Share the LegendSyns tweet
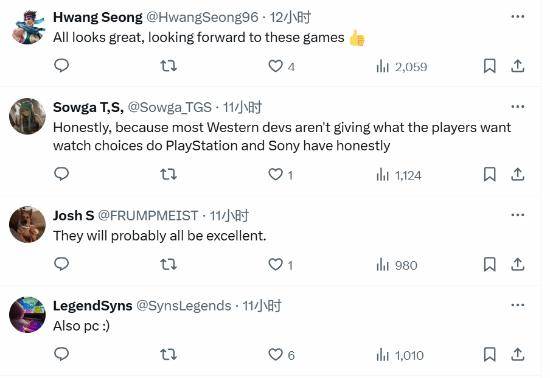Screen dimensions: 550x378 click(x=517, y=354)
